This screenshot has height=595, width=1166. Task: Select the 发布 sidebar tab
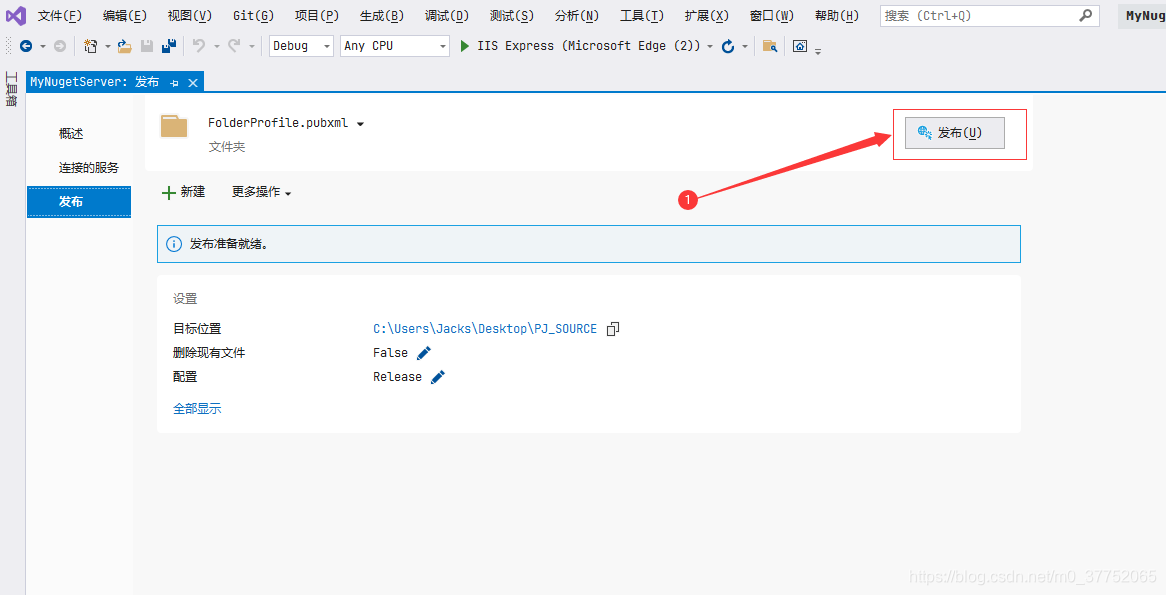pos(79,202)
